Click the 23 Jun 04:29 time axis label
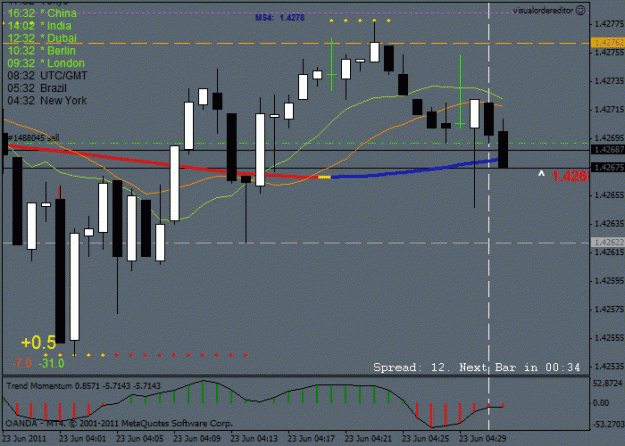625x446 pixels. coord(482,439)
